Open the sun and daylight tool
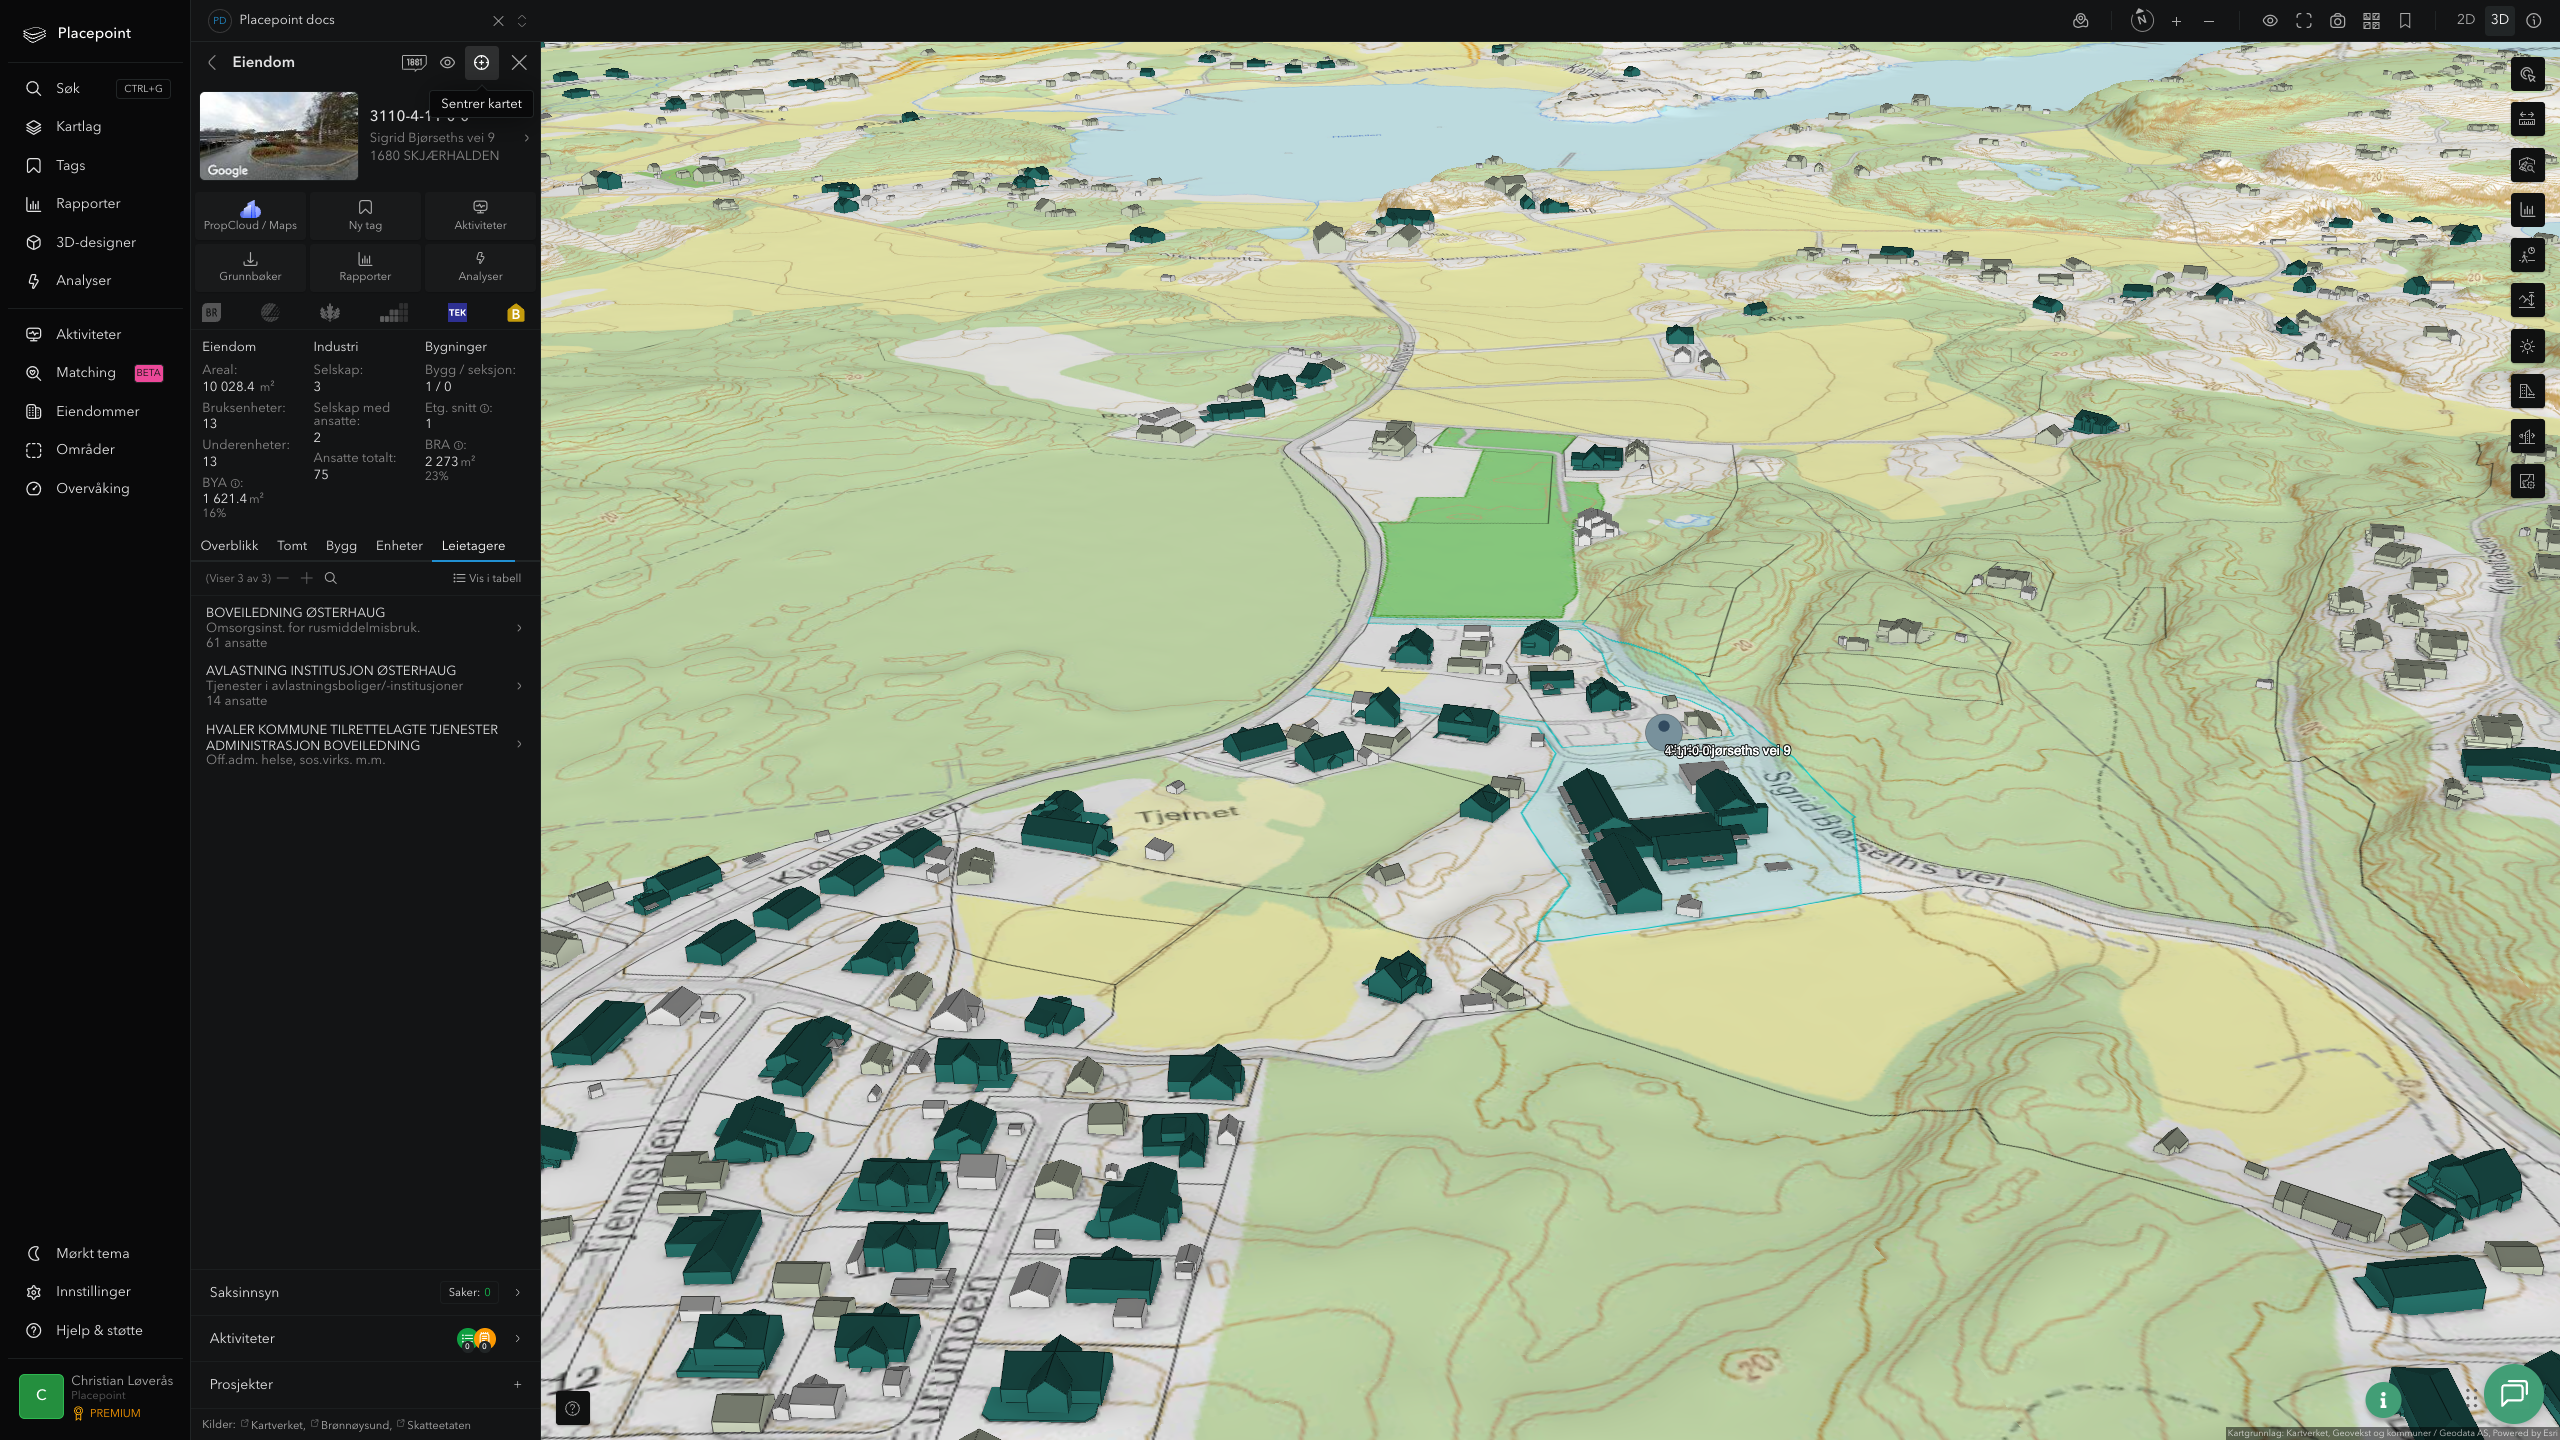This screenshot has height=1440, width=2560. coord(2527,346)
